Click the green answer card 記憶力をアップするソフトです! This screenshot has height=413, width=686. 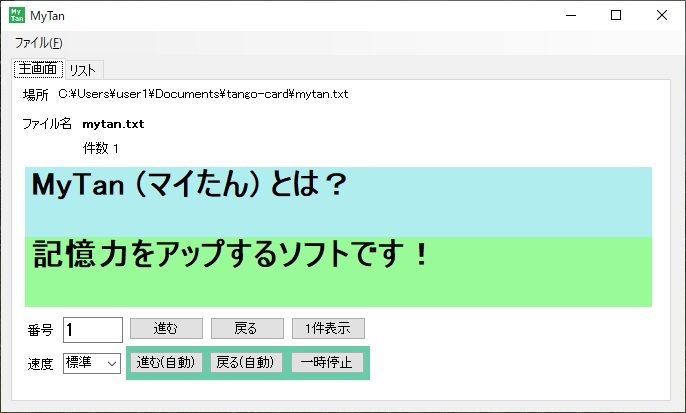338,272
